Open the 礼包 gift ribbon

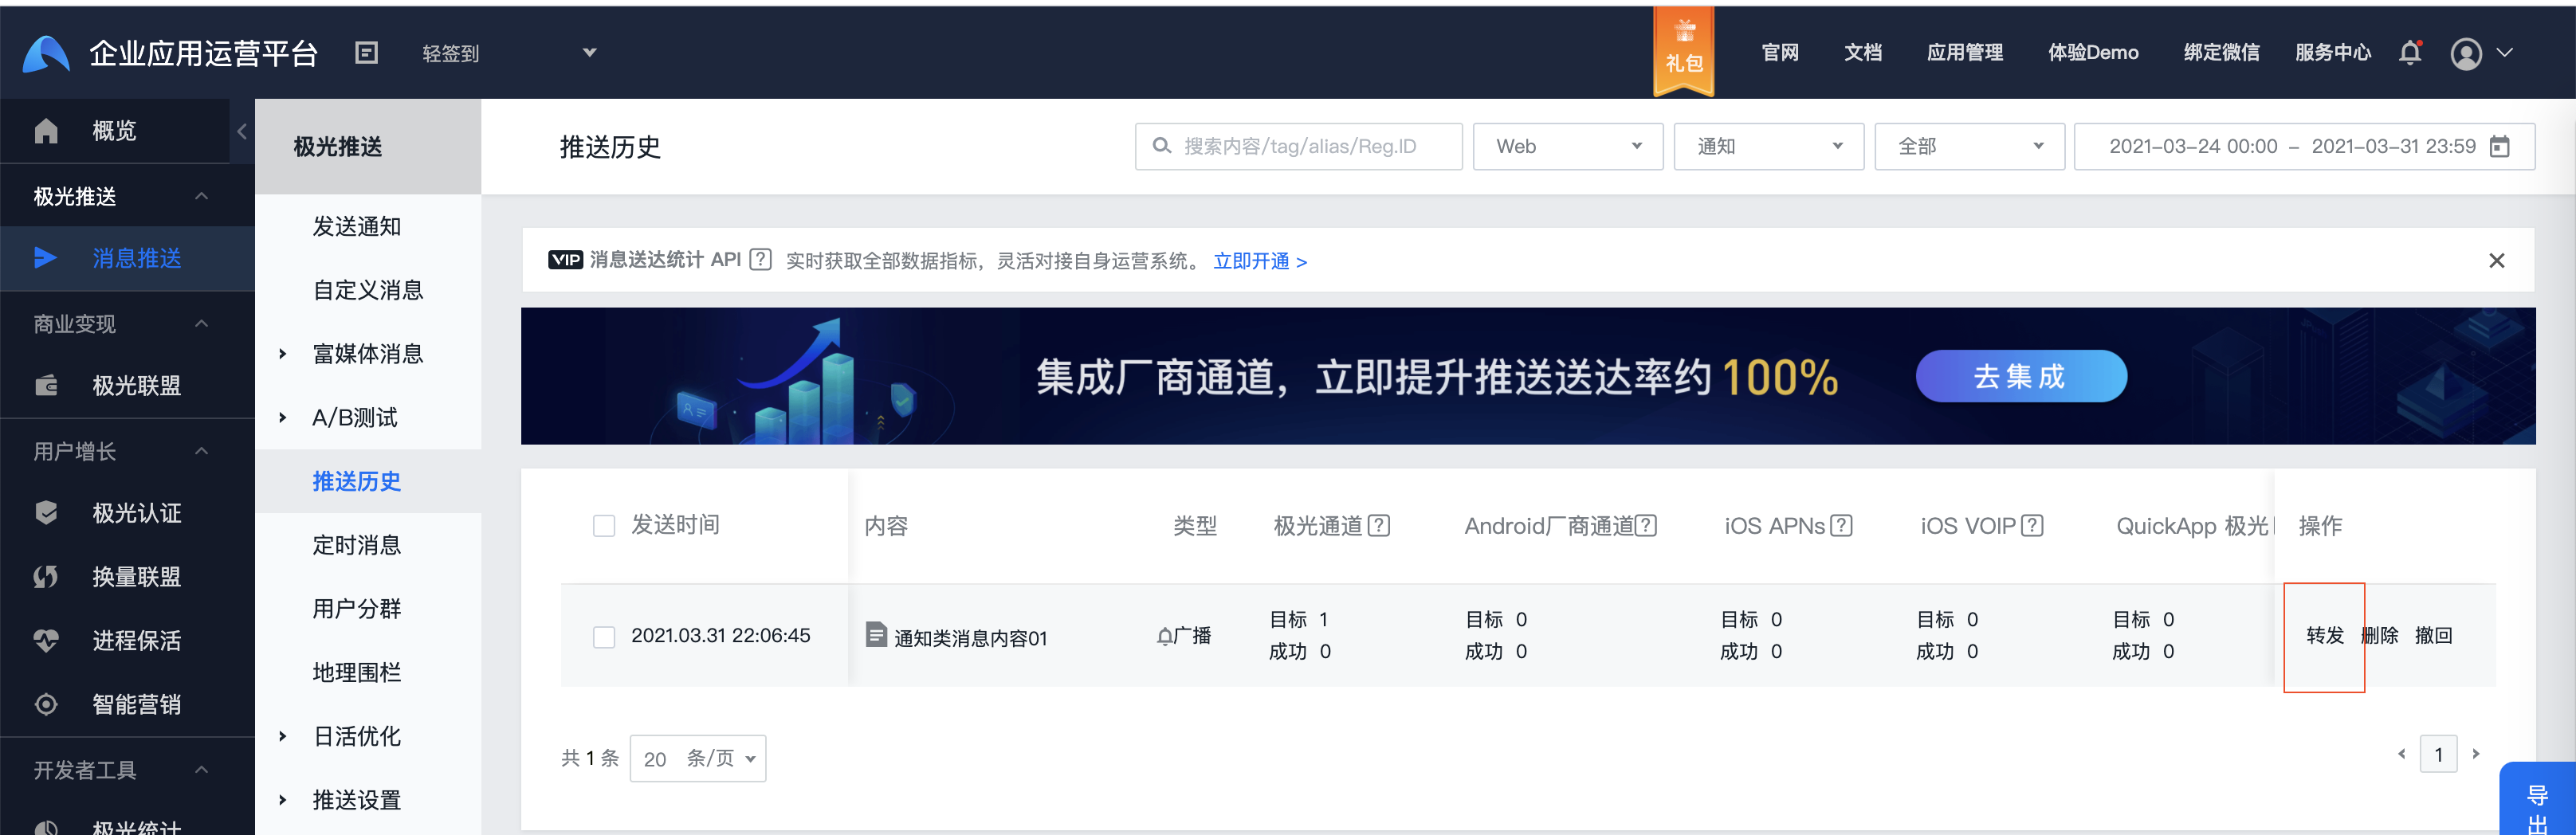pyautogui.click(x=1684, y=51)
